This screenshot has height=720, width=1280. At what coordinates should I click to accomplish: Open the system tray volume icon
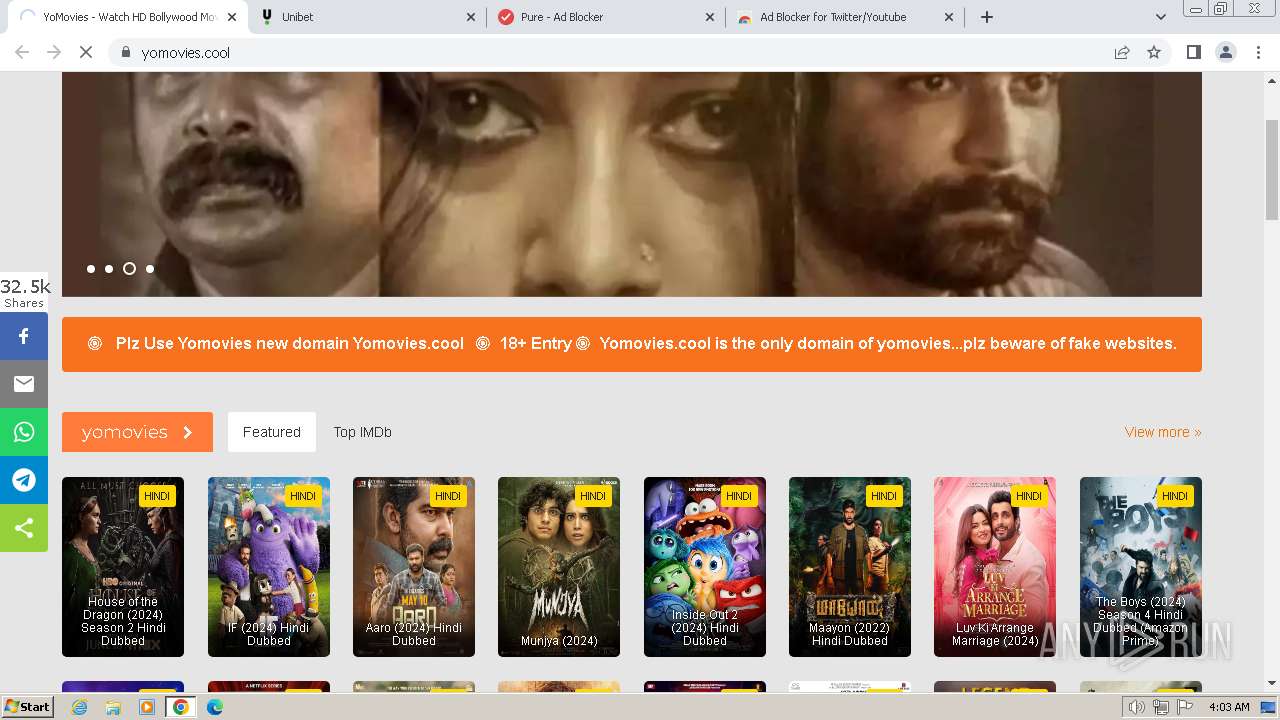pos(1137,707)
